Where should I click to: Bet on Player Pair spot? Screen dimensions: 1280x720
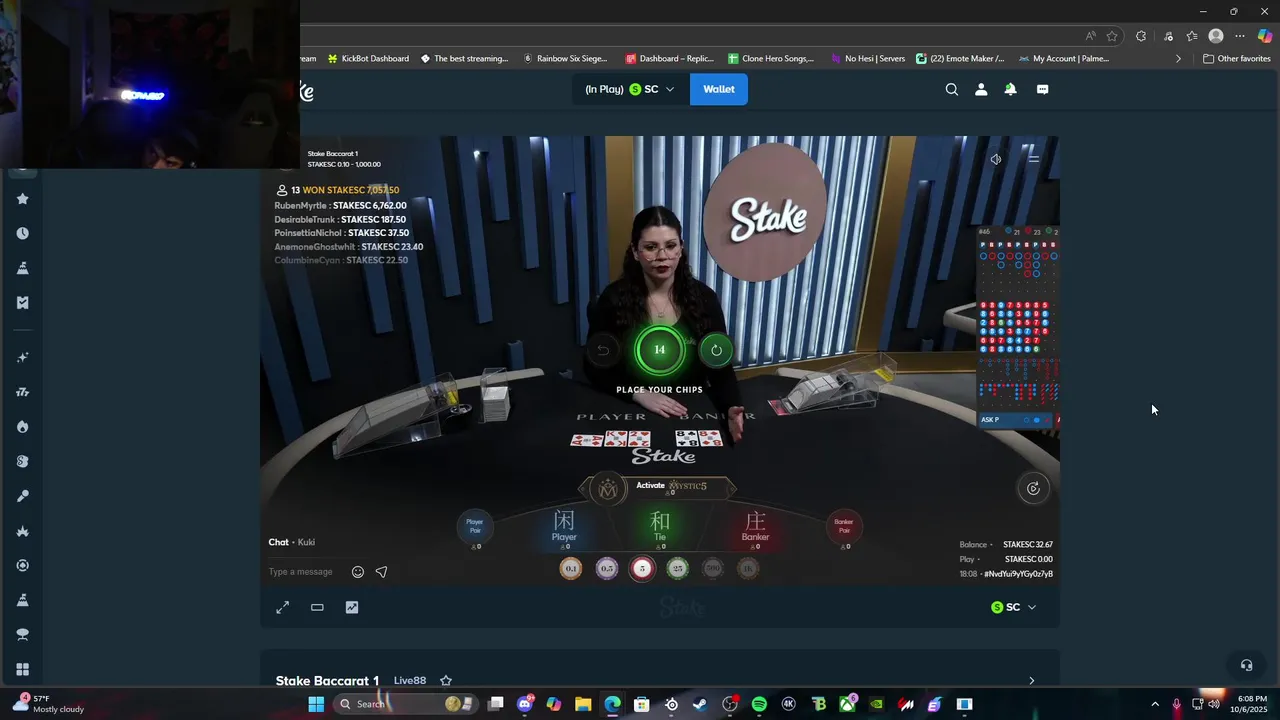click(475, 529)
